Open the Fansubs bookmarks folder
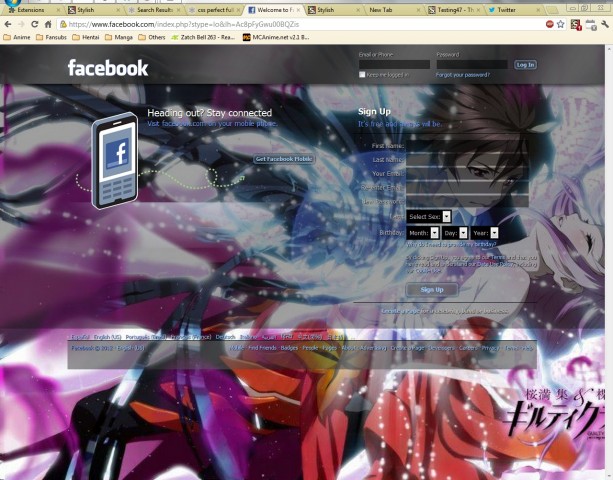Viewport: 613px width, 480px height. point(51,37)
